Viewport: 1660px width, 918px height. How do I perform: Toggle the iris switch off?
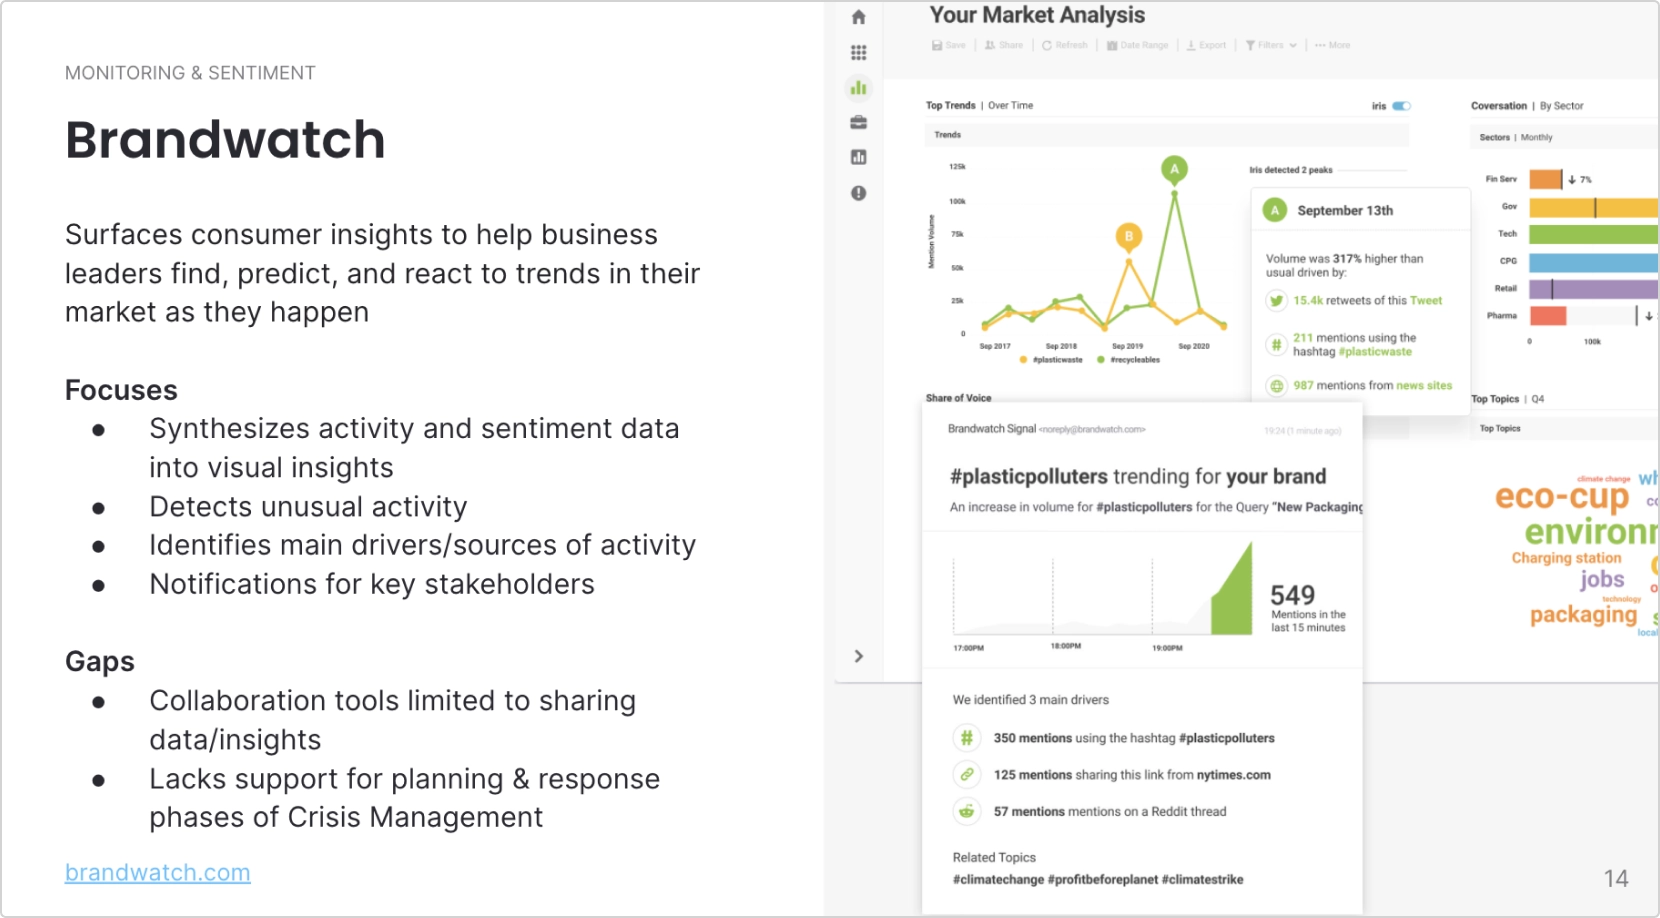[x=1401, y=106]
